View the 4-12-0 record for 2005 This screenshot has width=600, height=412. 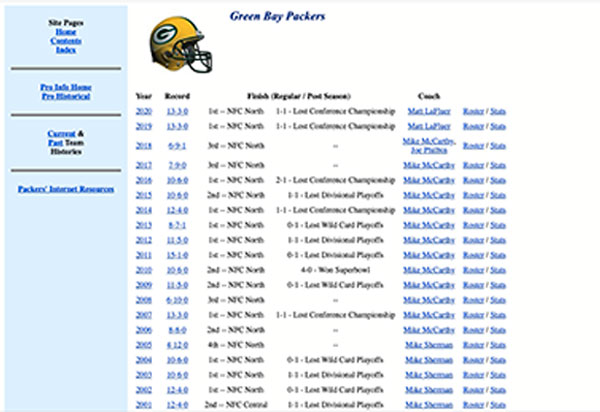[x=177, y=345]
